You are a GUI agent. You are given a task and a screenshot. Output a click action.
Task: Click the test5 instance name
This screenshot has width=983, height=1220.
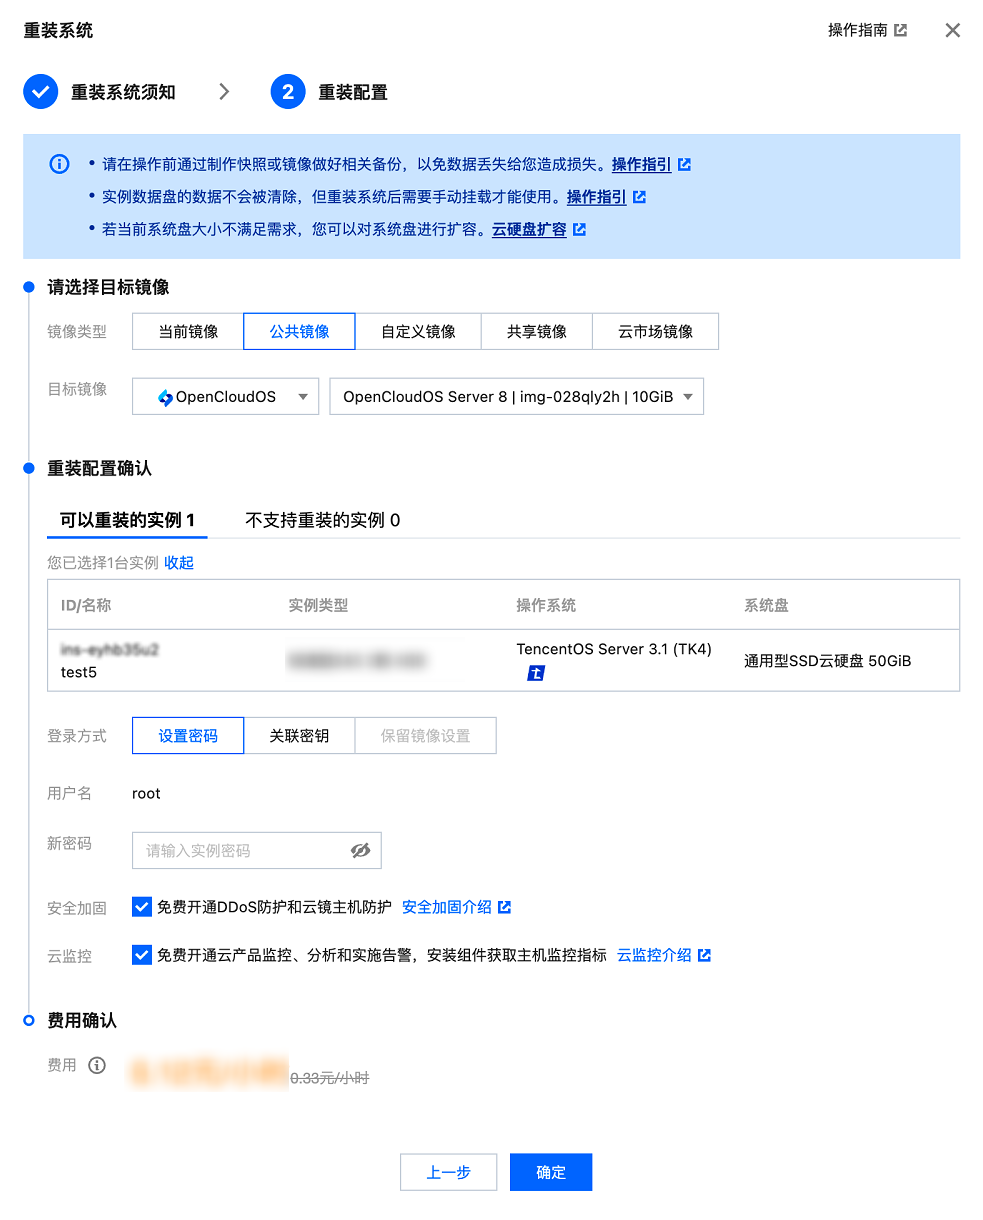79,672
